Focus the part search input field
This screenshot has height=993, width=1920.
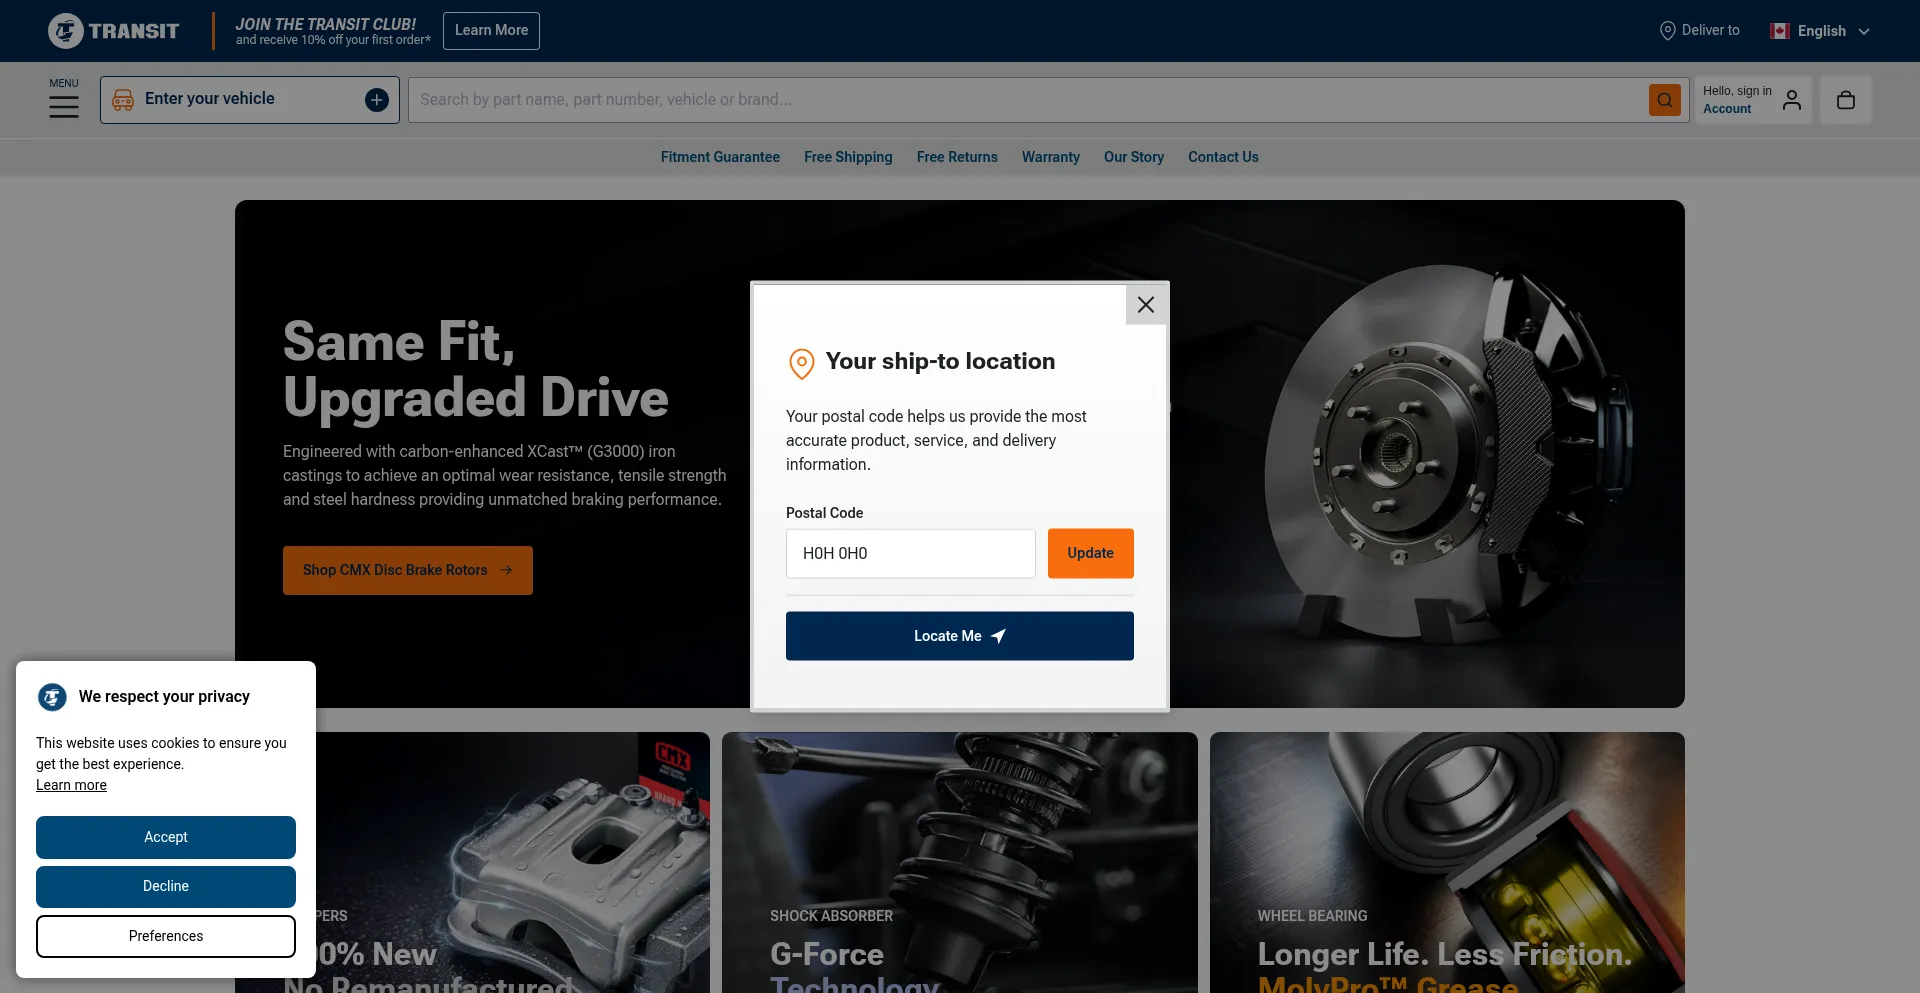pos(1028,100)
